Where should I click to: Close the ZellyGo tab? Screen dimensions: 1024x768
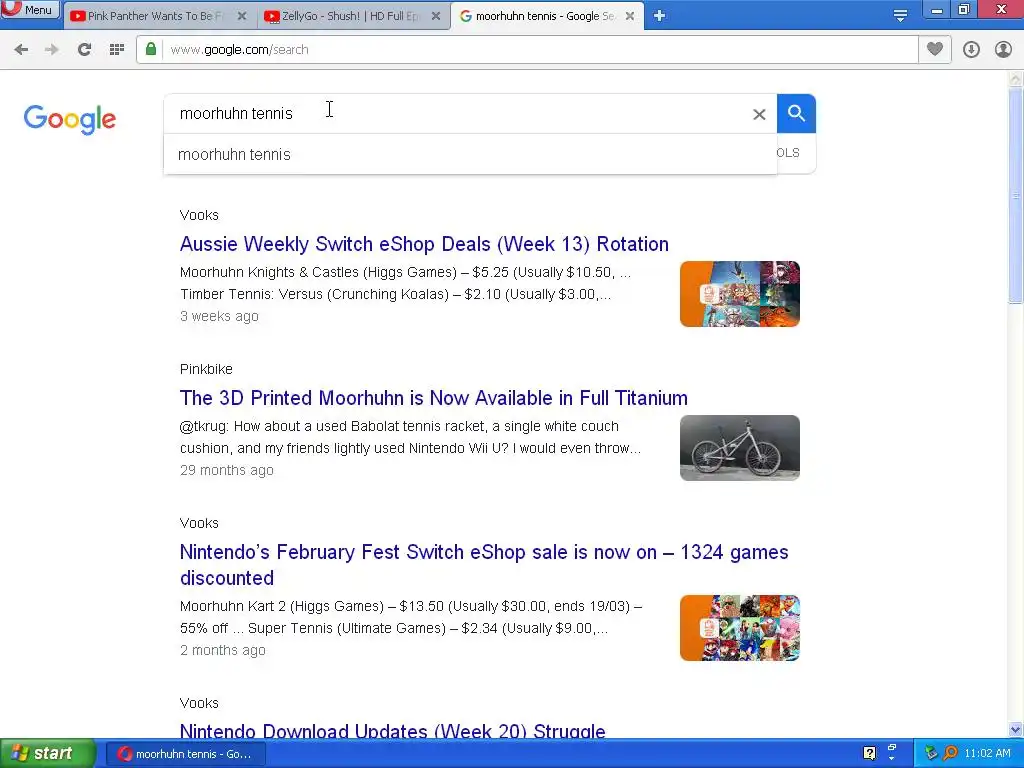point(436,16)
